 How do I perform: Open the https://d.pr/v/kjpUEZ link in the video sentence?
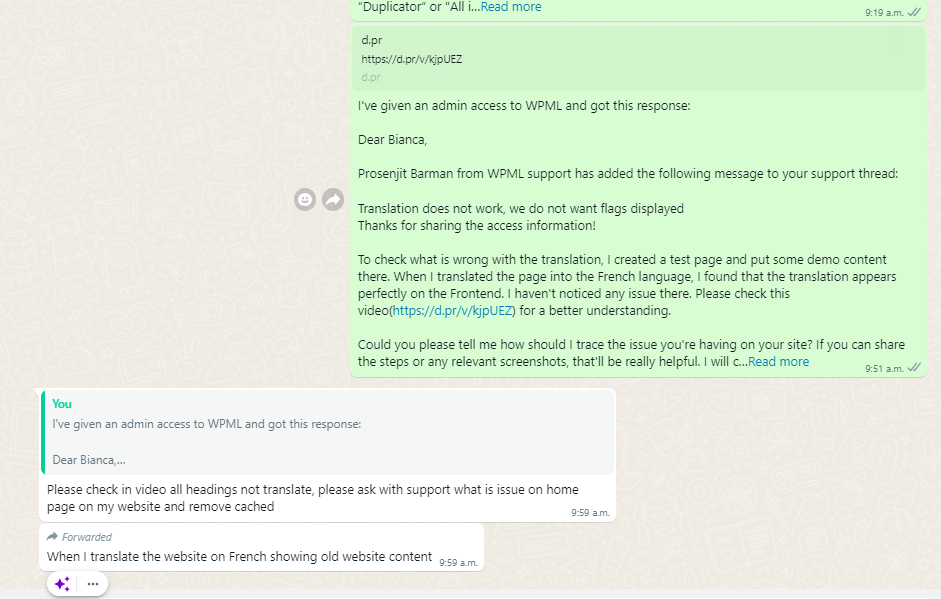452,310
